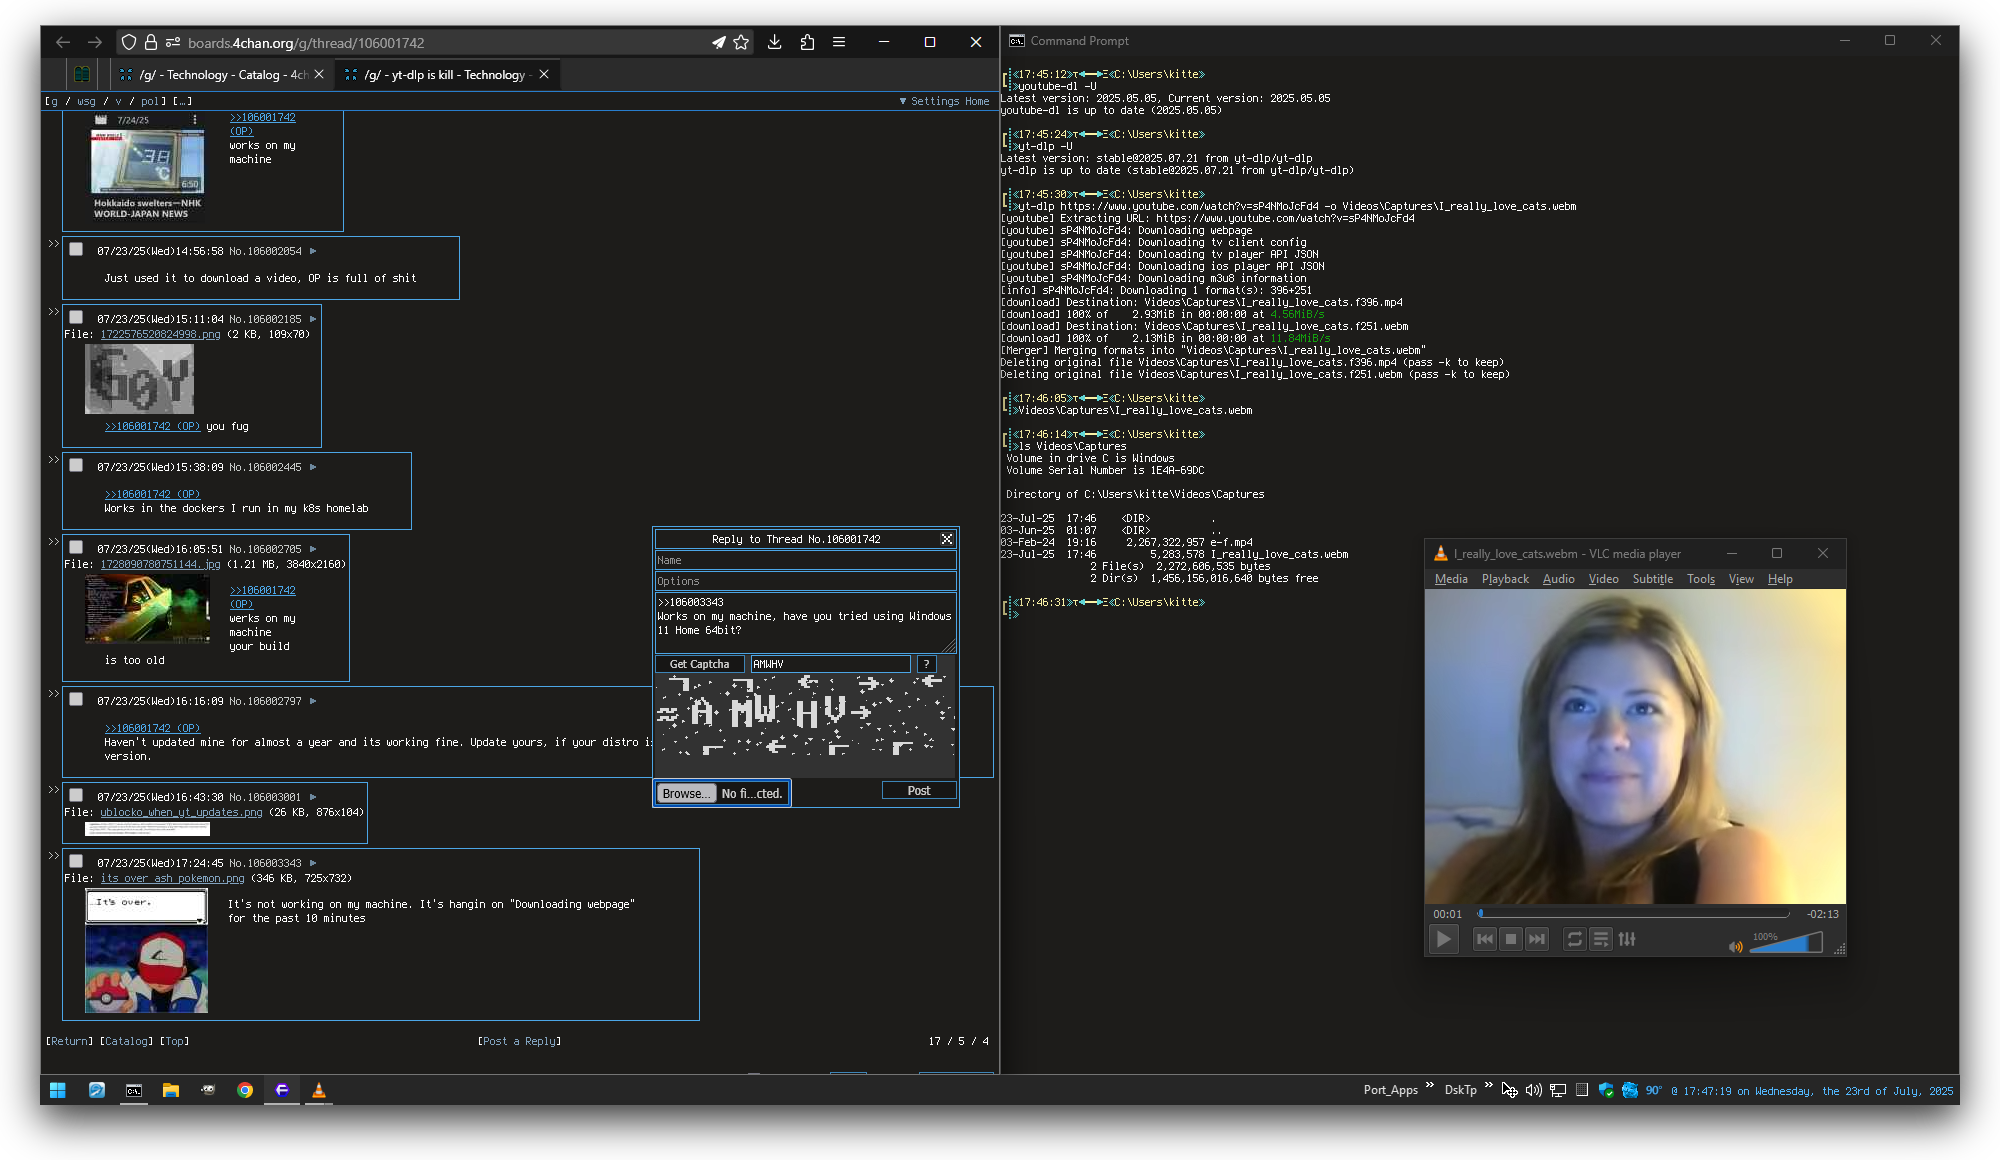The width and height of the screenshot is (2000, 1160).
Task: Open the Help menu in VLC
Action: tap(1780, 579)
